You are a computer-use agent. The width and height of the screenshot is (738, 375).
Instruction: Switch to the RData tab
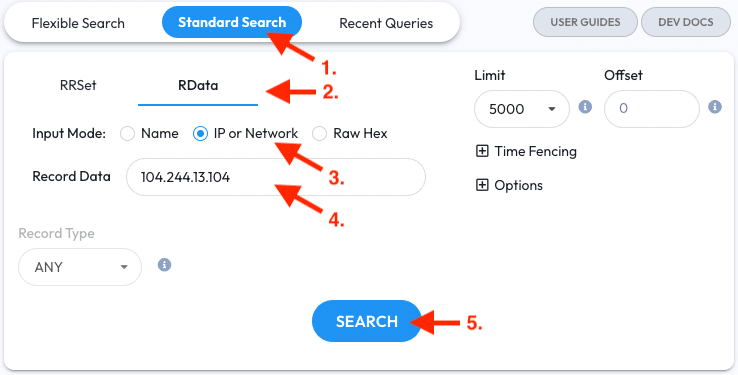click(x=198, y=86)
